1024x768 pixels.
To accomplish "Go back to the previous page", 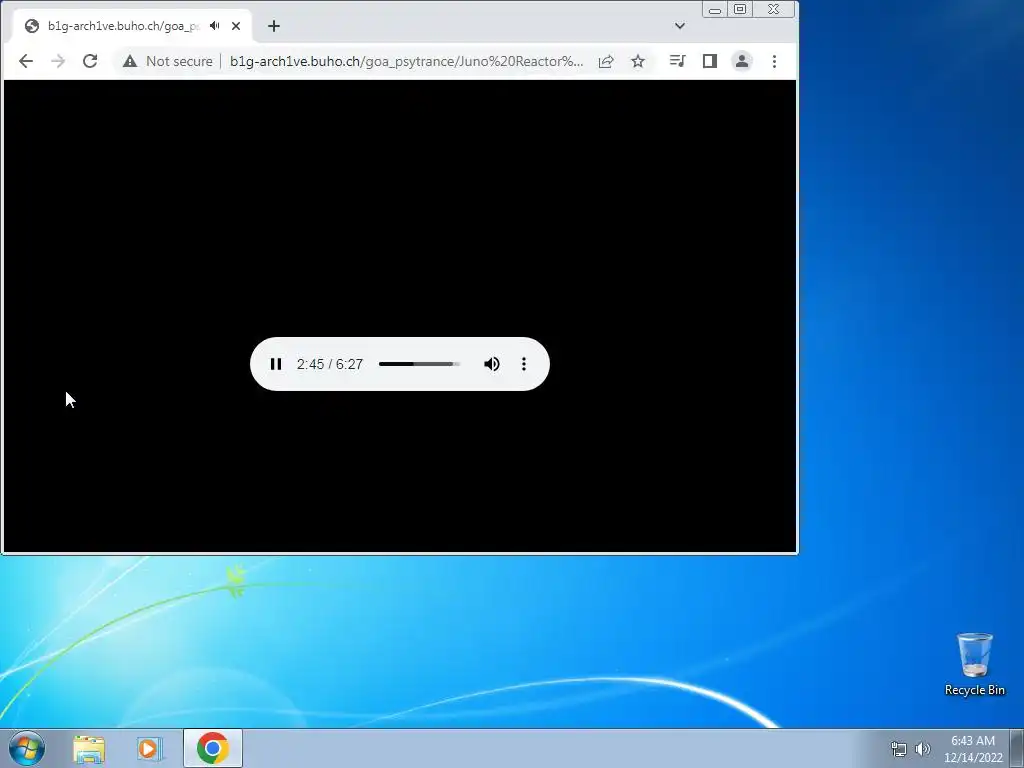I will click(x=26, y=61).
